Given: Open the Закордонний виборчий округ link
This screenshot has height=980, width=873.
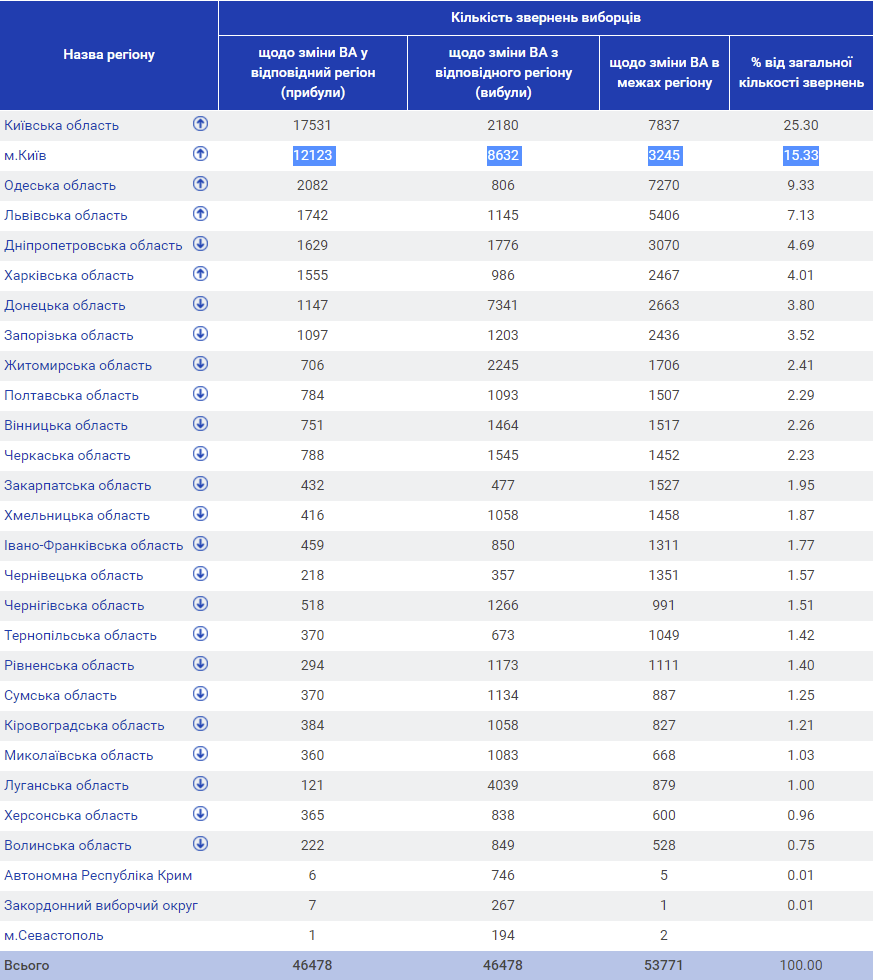Looking at the screenshot, I should (101, 906).
